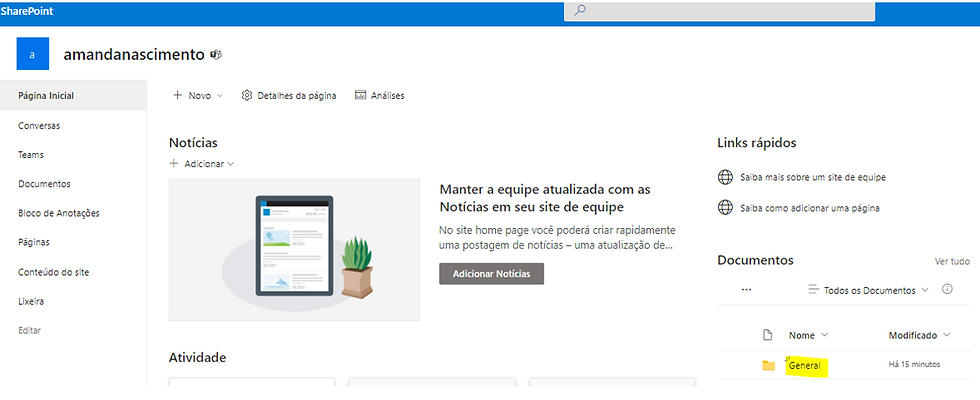Click Editar navigation link
Image resolution: width=980 pixels, height=400 pixels.
click(x=29, y=330)
